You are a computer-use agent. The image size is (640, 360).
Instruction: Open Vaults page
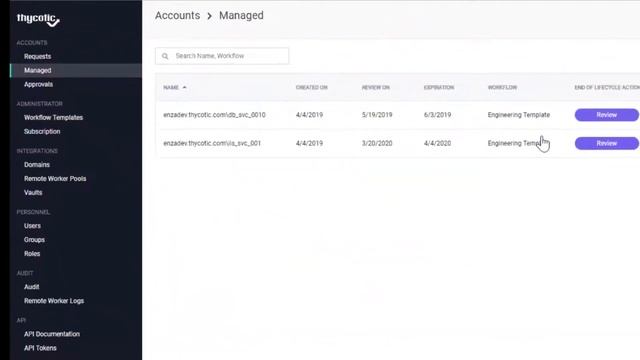click(33, 192)
